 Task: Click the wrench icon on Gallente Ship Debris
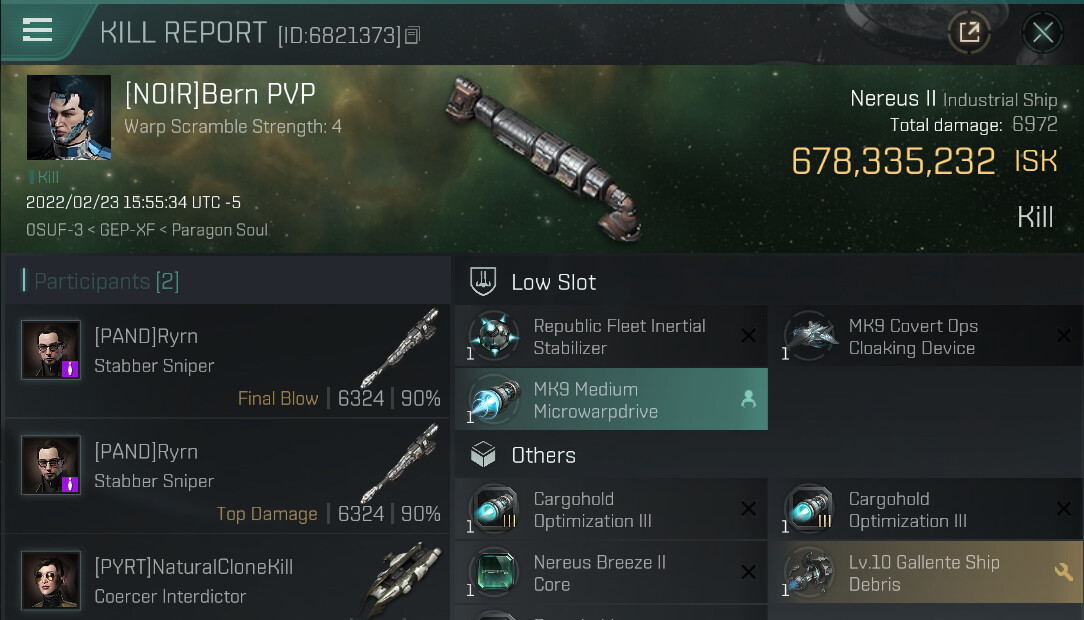[1063, 572]
